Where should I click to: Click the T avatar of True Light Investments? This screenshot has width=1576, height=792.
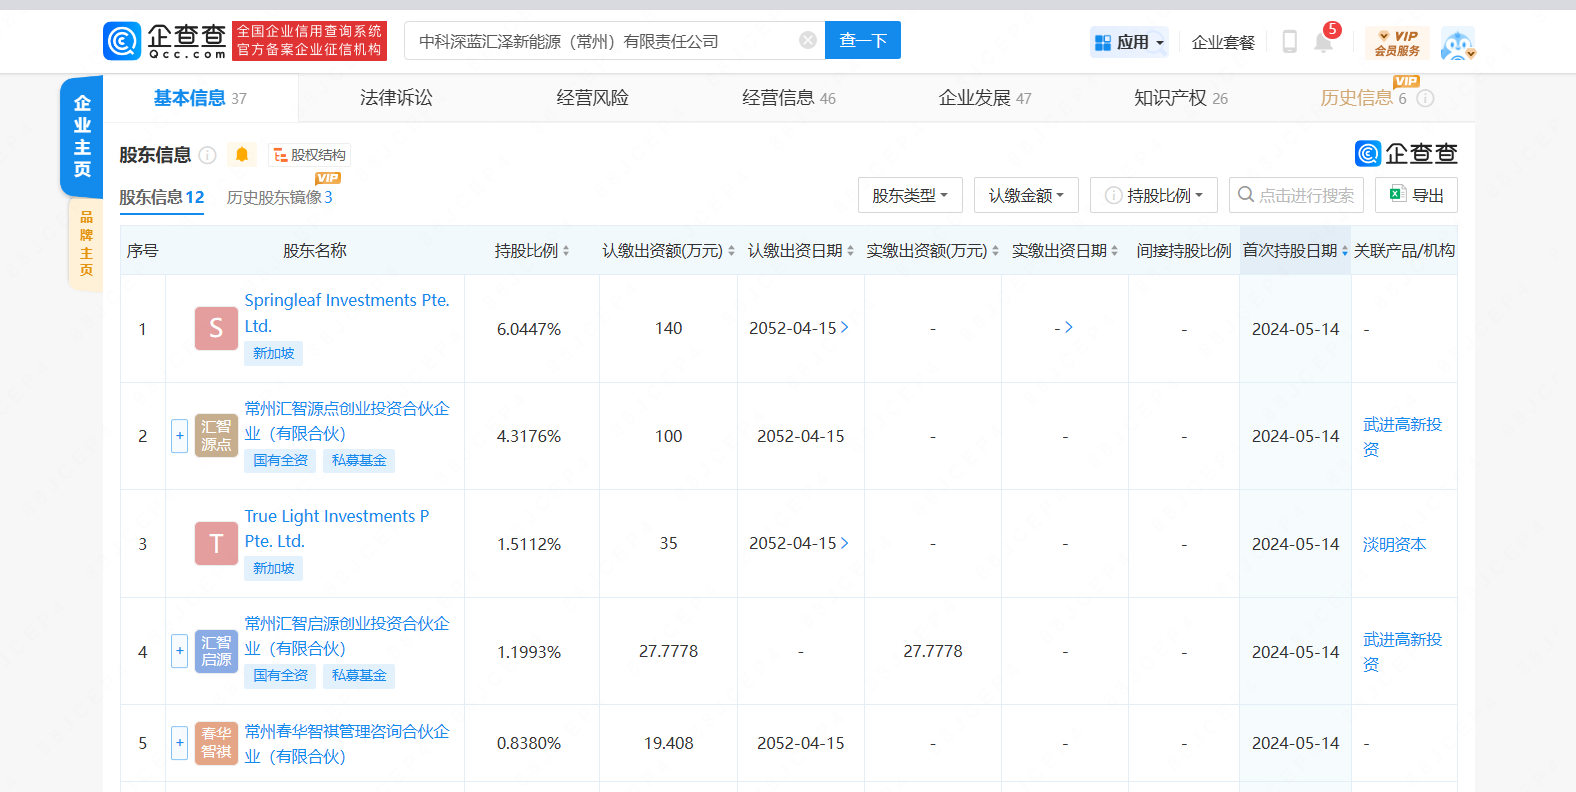pyautogui.click(x=216, y=543)
